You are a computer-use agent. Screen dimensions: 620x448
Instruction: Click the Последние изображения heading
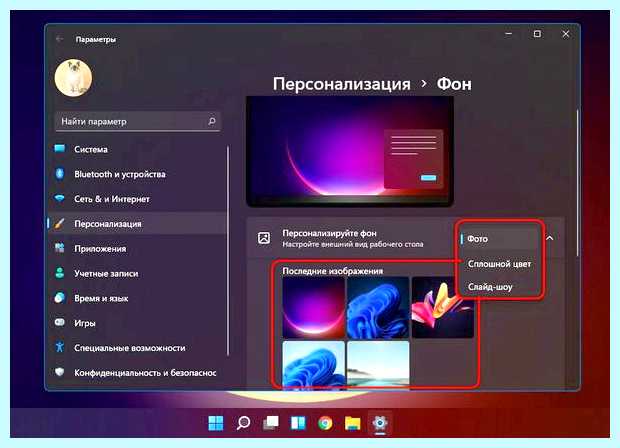[x=333, y=271]
